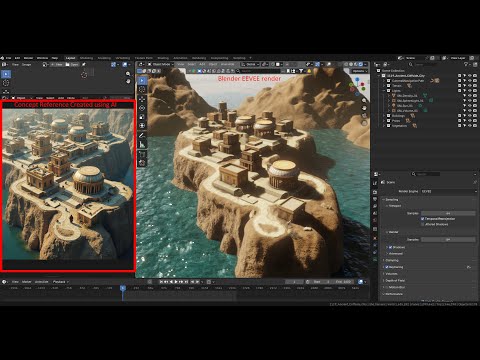
Task: Select the Cursor tool in 3D viewport
Action: point(142,90)
